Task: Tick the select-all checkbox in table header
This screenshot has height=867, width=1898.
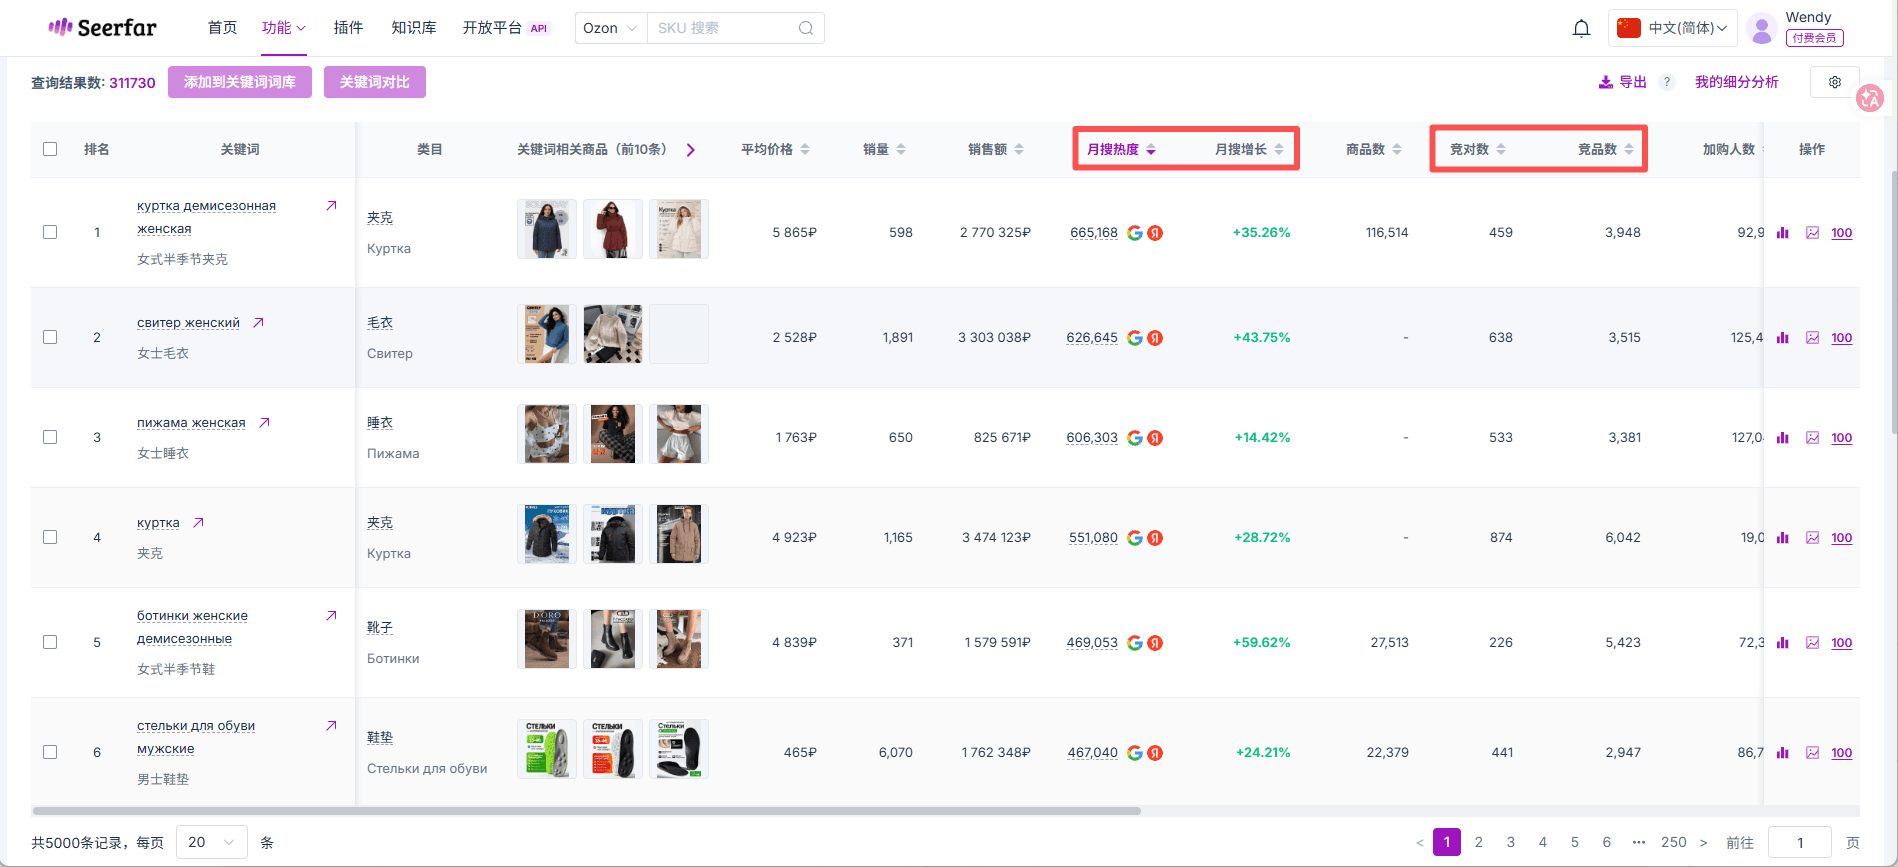Action: pyautogui.click(x=50, y=149)
